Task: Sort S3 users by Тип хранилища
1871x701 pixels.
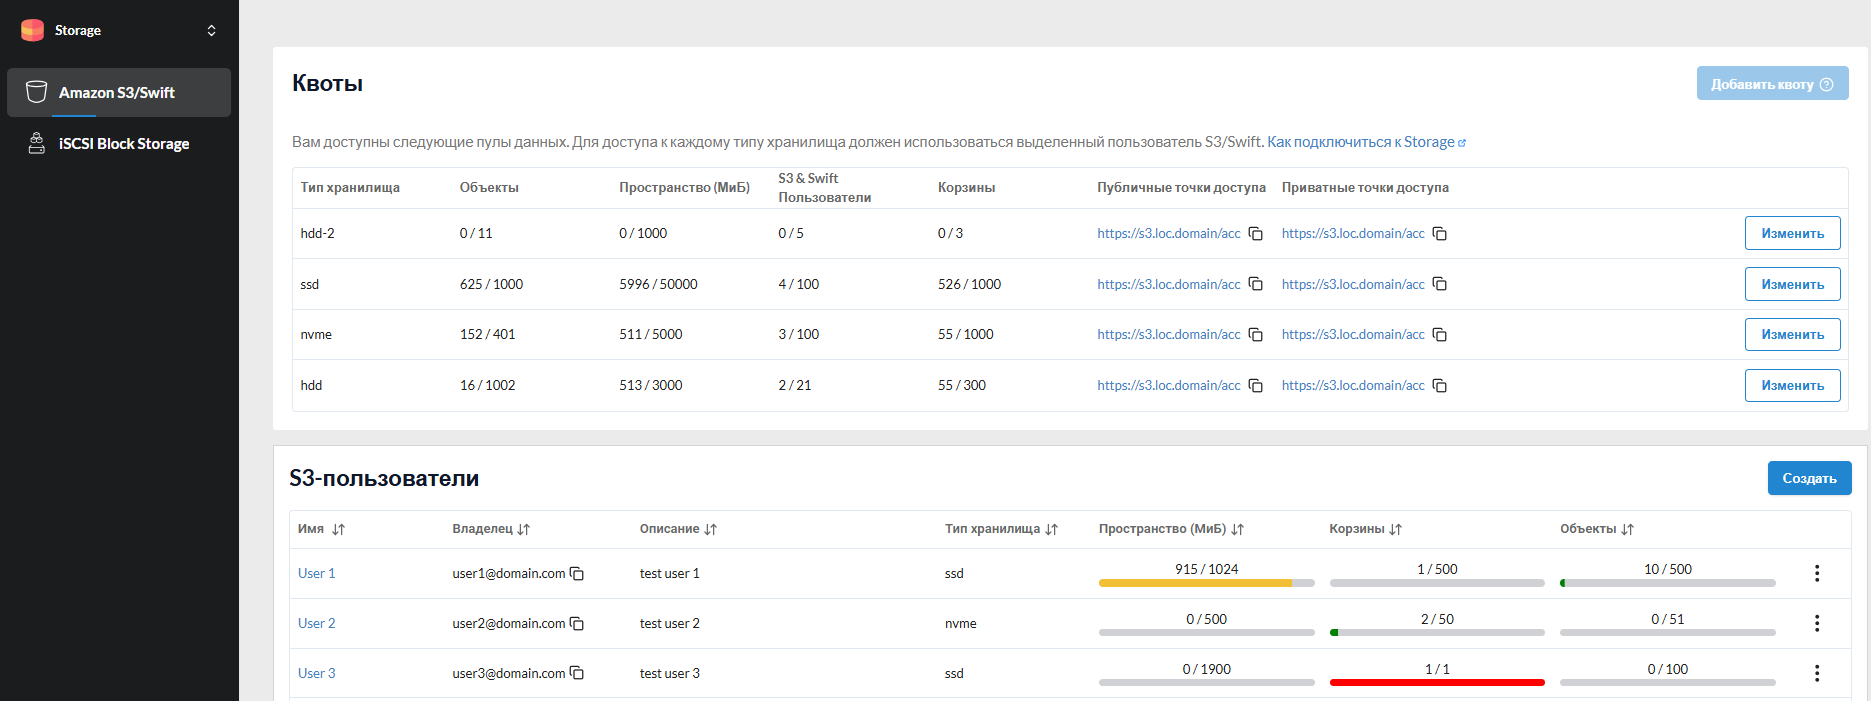Action: [x=1051, y=529]
